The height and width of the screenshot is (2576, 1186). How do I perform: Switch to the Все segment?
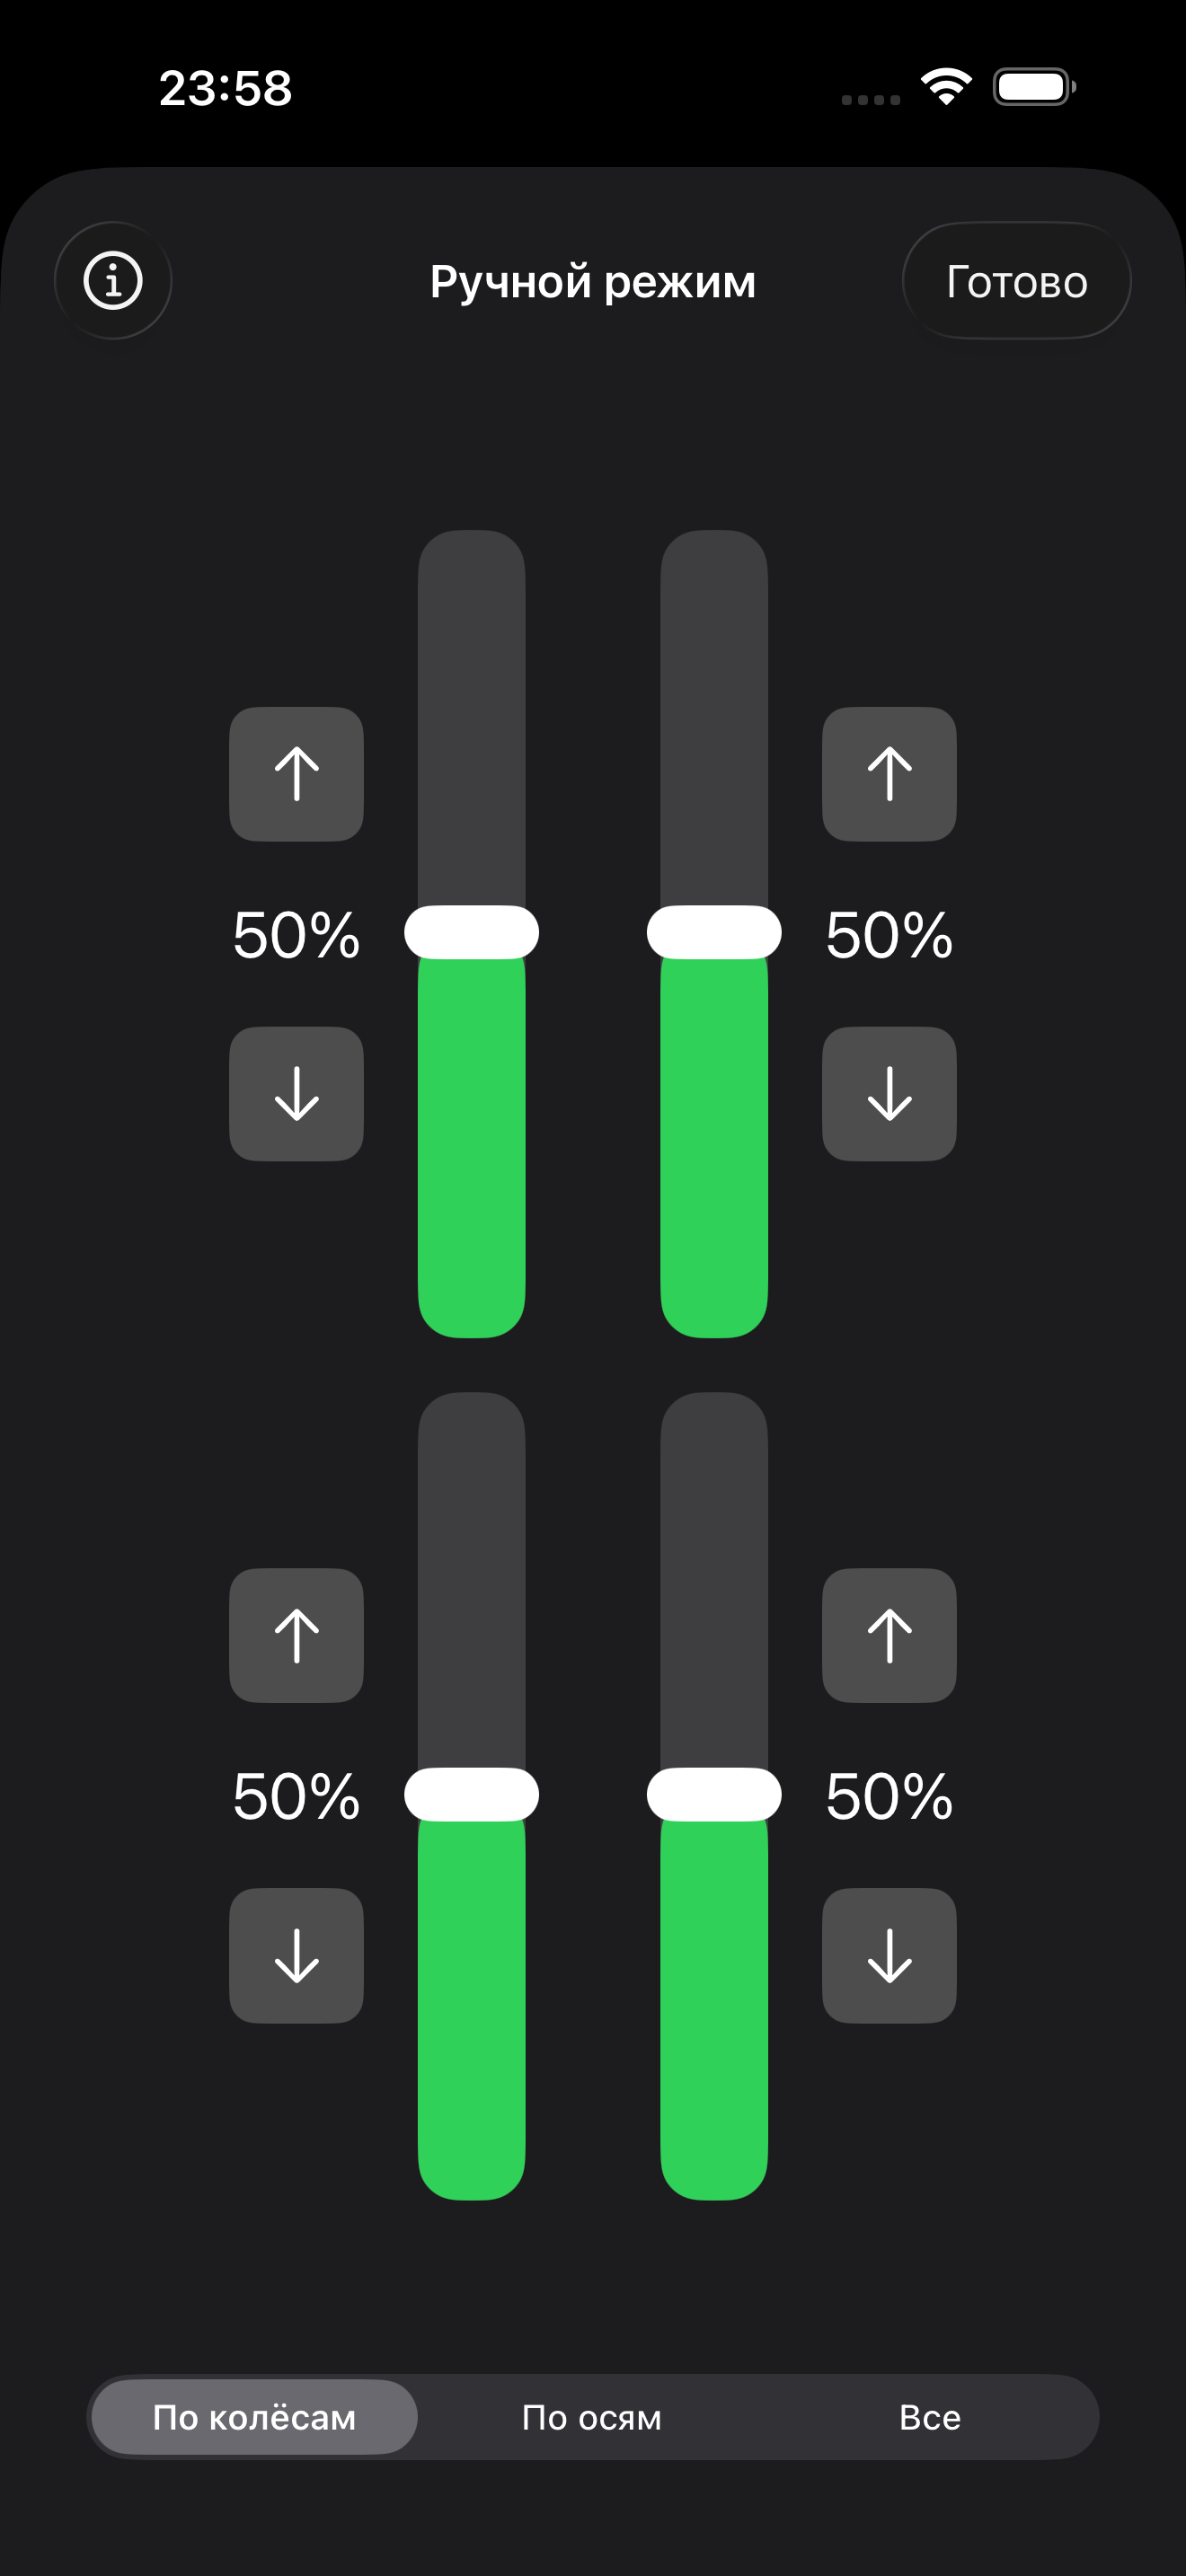pos(930,2417)
